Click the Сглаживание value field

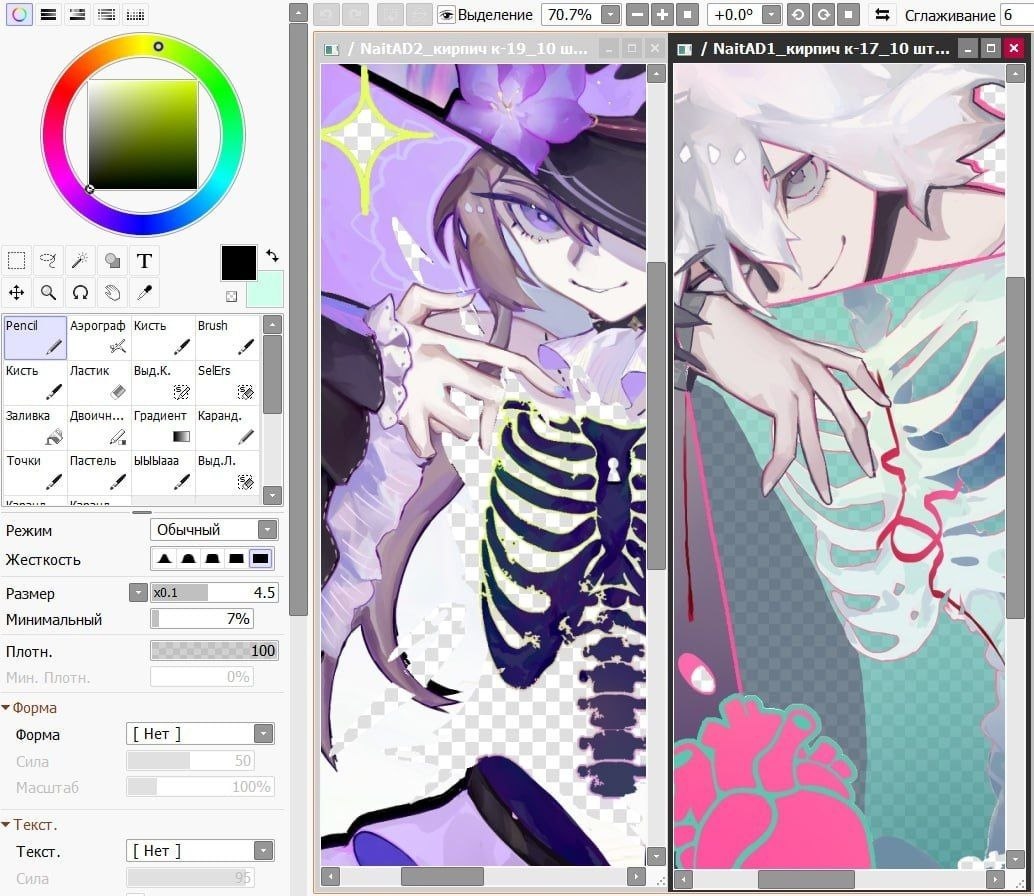click(x=1016, y=15)
